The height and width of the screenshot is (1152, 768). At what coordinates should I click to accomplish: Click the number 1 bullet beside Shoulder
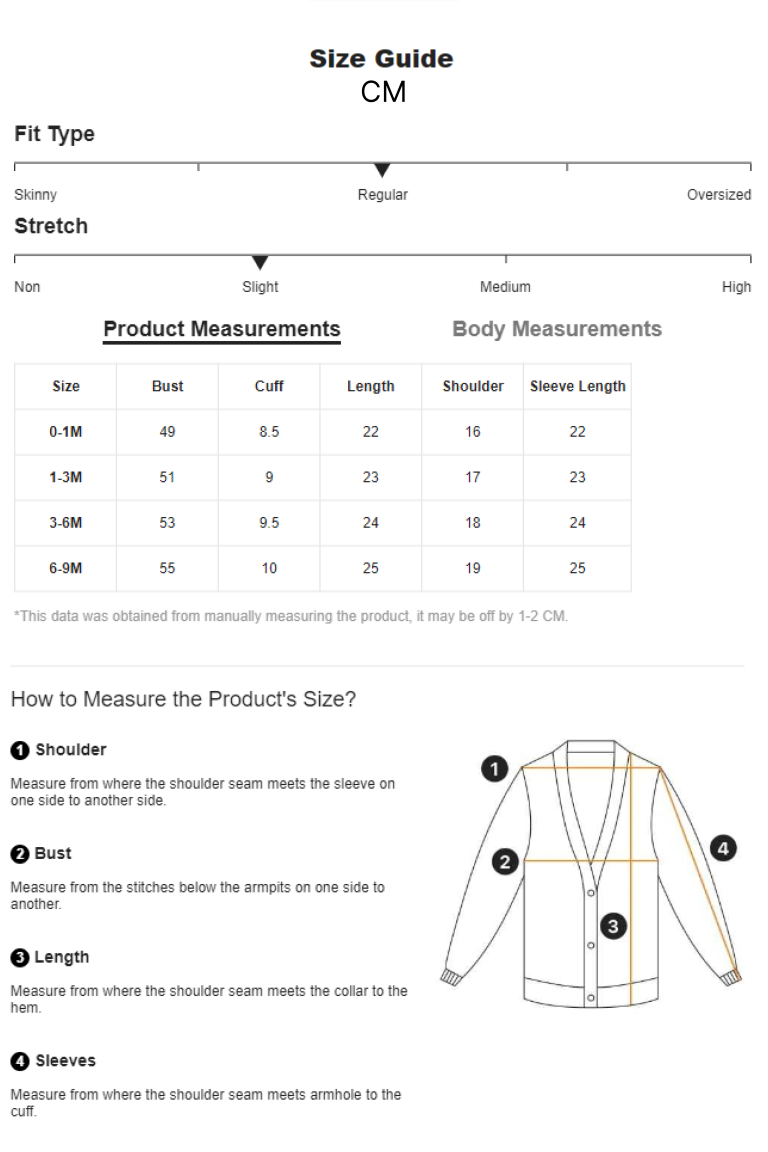click(20, 750)
